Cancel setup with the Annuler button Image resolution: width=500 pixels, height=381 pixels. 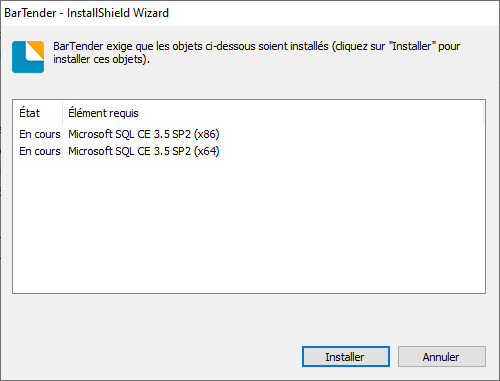tap(442, 357)
